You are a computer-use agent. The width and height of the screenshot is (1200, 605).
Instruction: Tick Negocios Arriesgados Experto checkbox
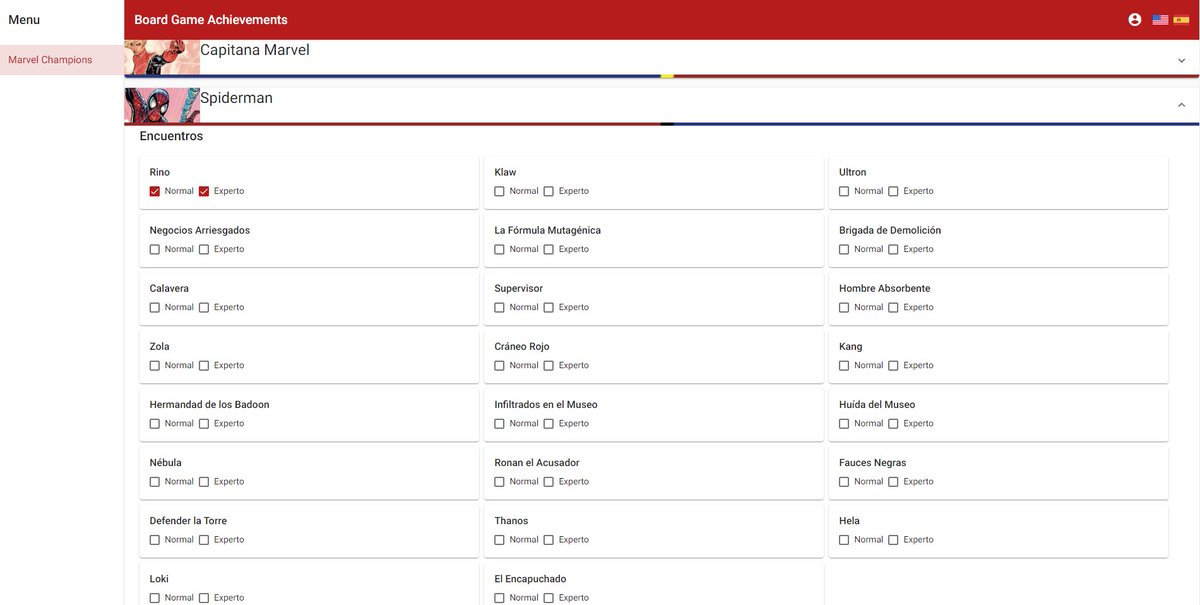(204, 249)
